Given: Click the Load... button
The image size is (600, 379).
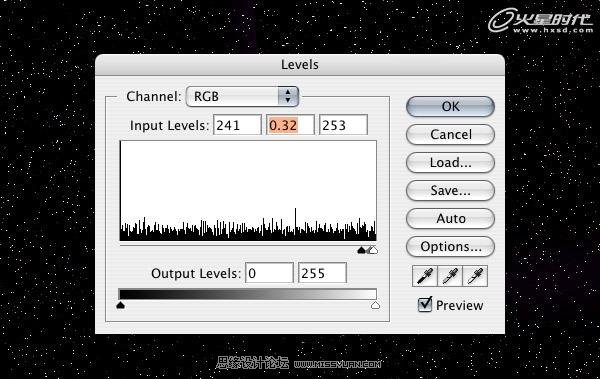Looking at the screenshot, I should click(x=450, y=162).
